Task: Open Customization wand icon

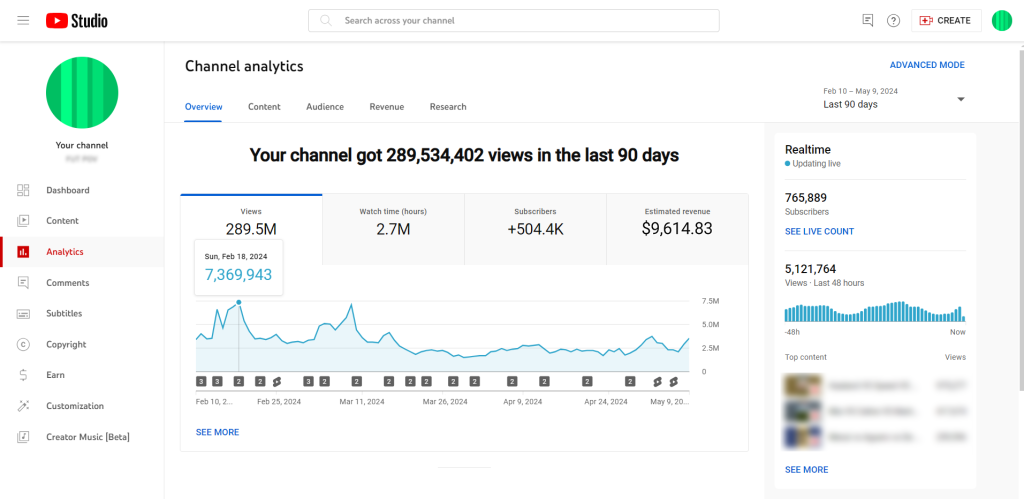Action: (x=24, y=406)
